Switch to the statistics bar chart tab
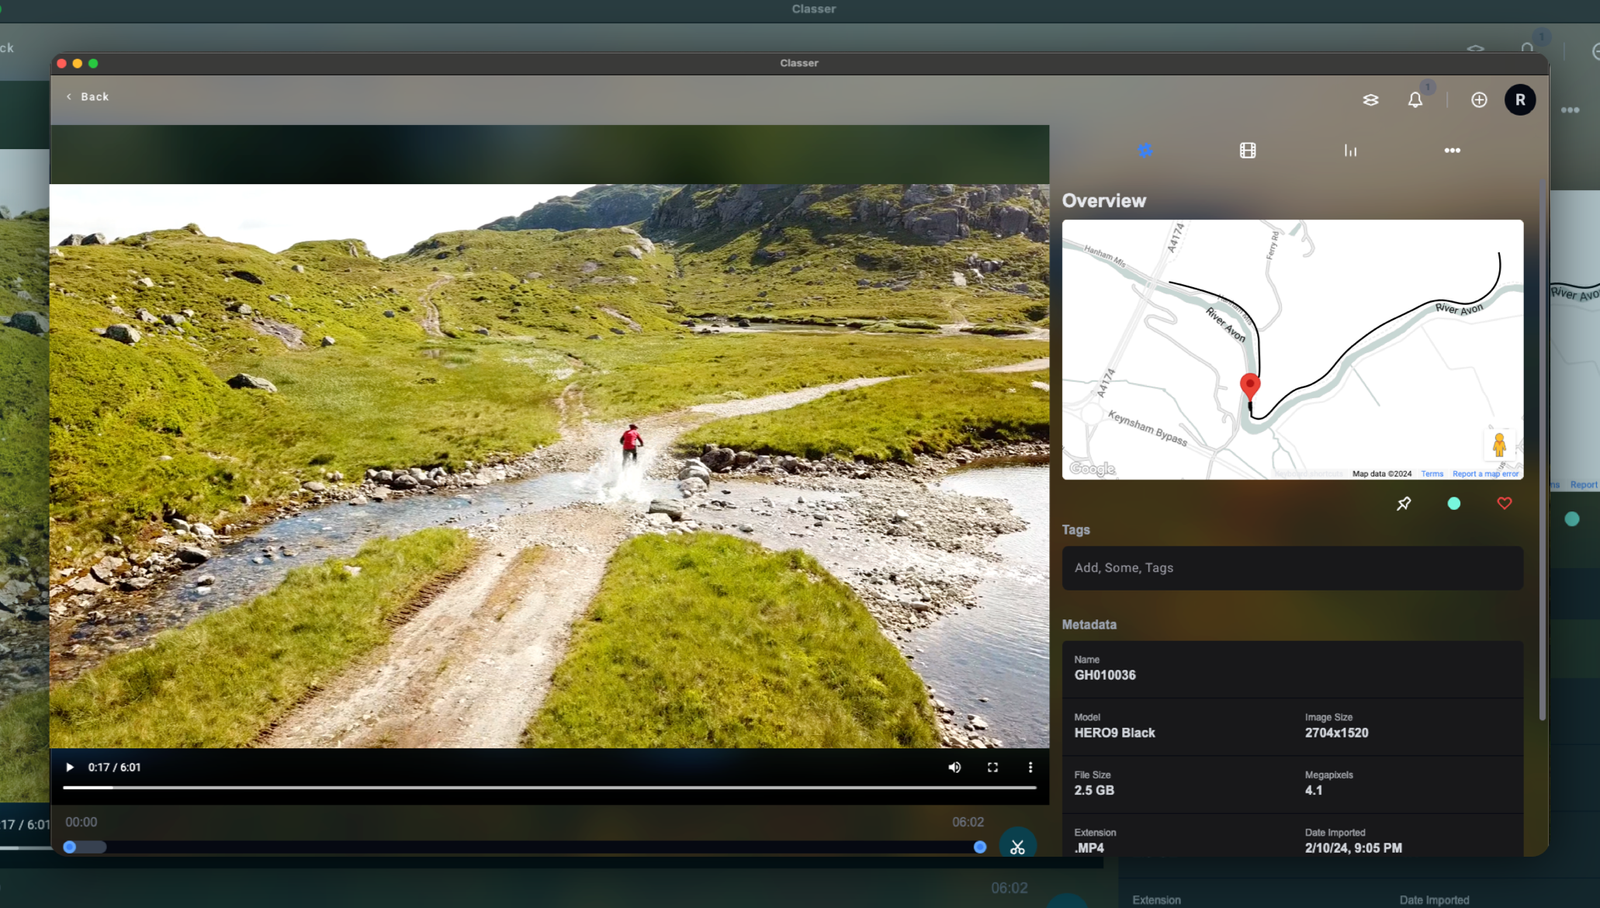 (1350, 151)
